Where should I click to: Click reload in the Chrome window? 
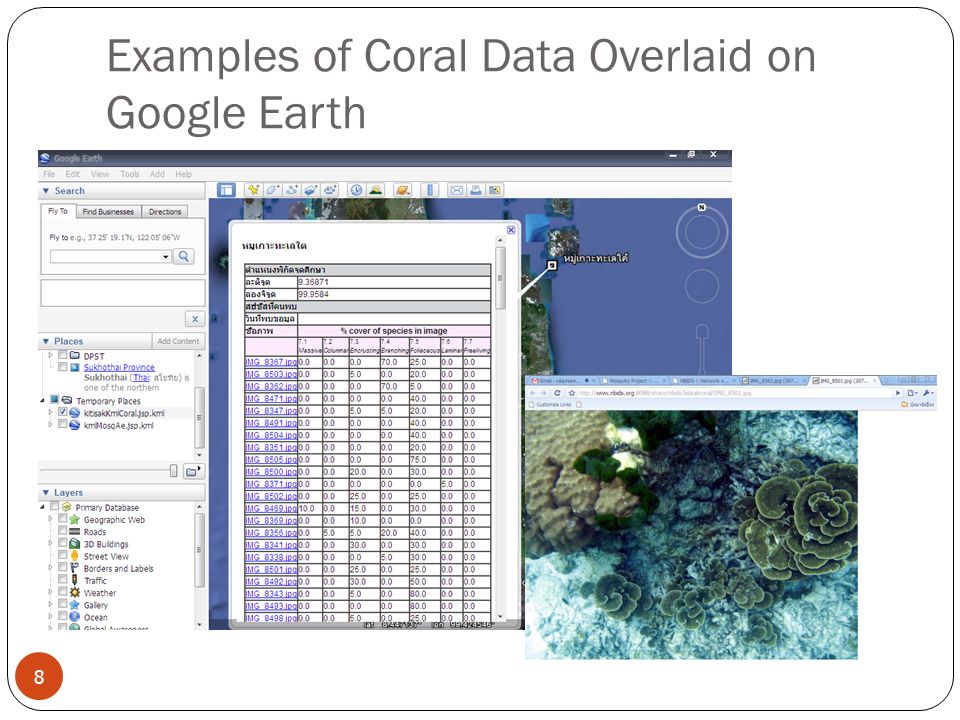pyautogui.click(x=557, y=393)
